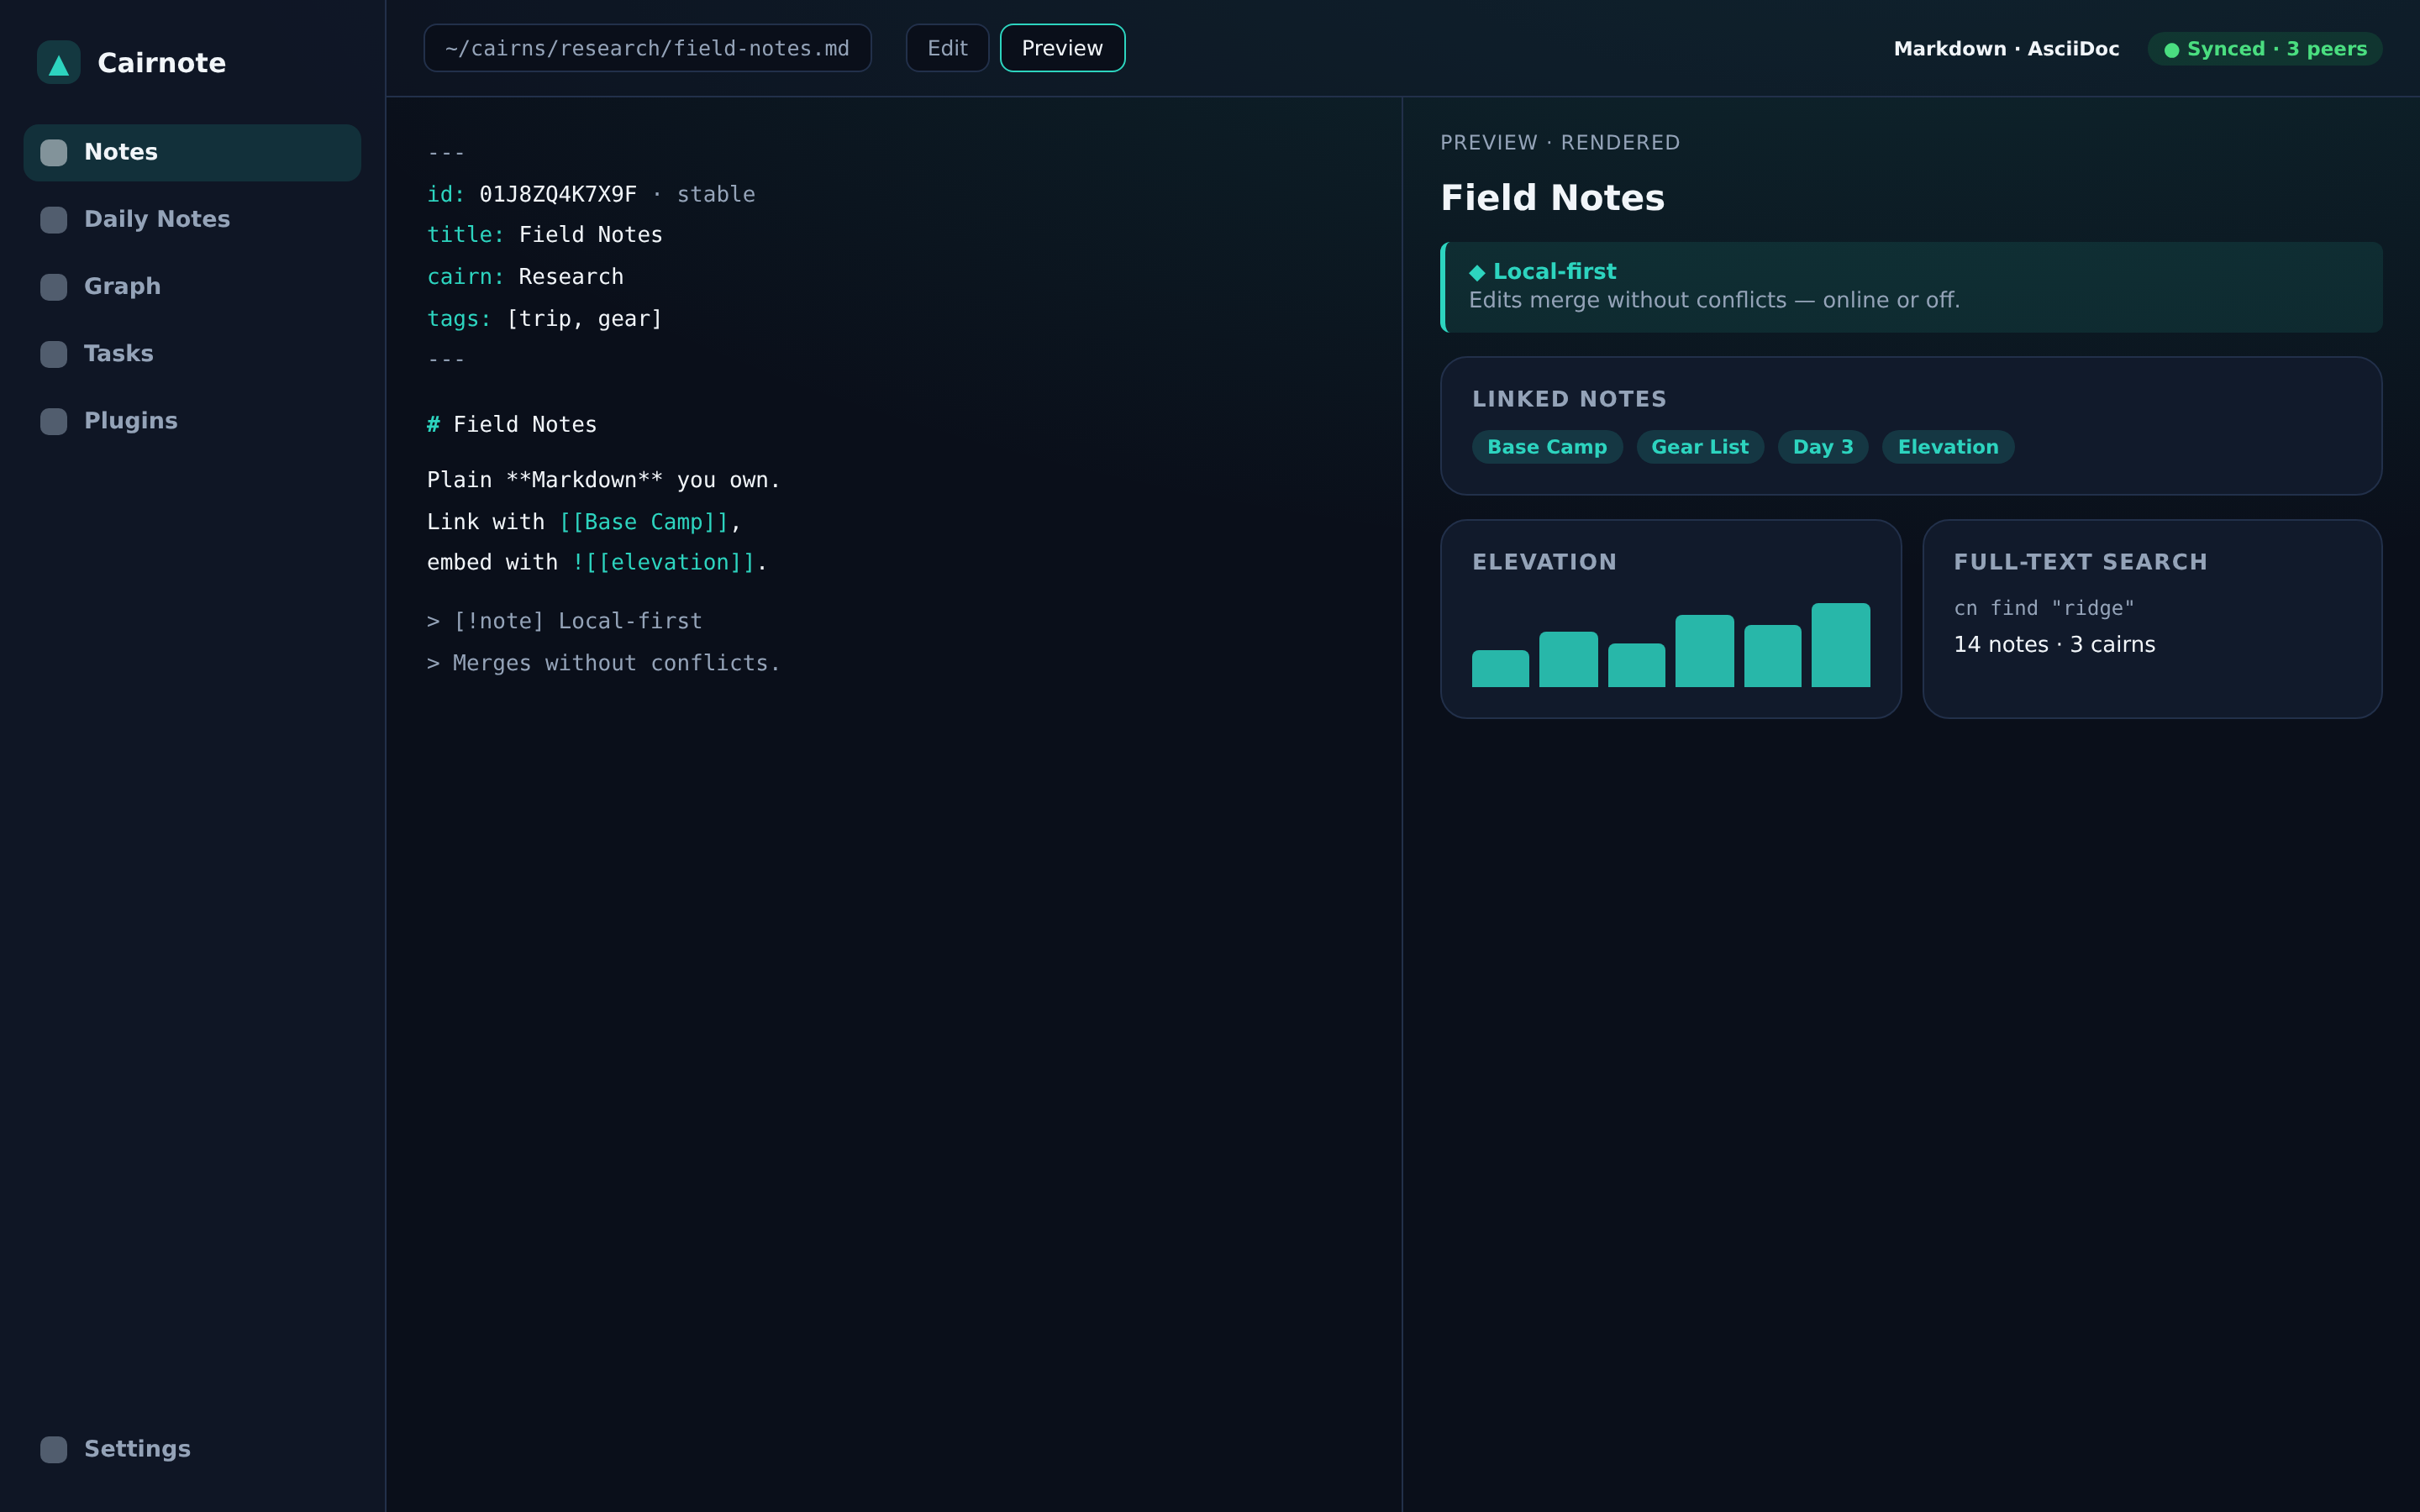Open the Plugins label in sidebar

[131, 420]
